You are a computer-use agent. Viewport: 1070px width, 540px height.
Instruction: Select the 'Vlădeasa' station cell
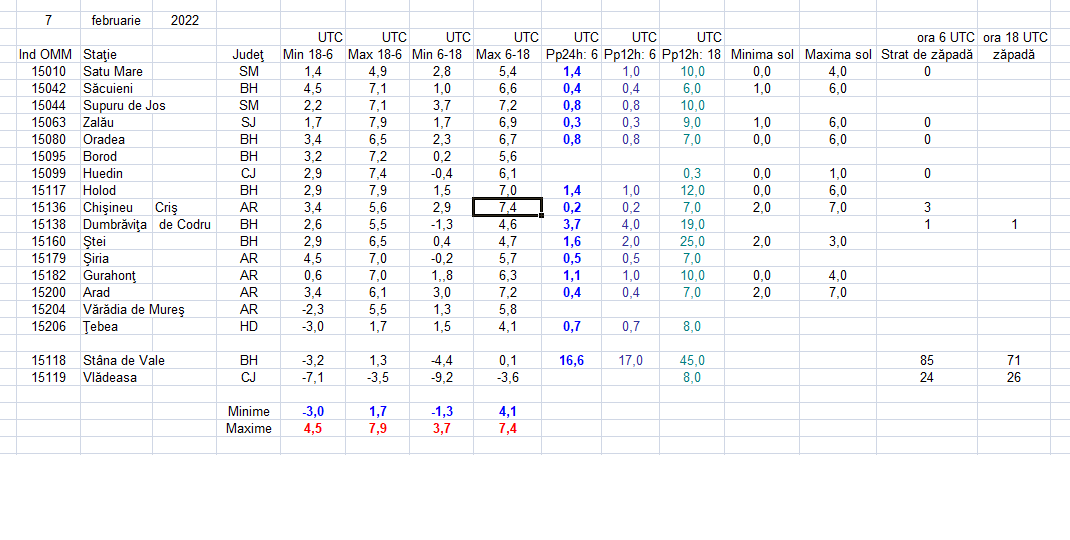click(117, 378)
